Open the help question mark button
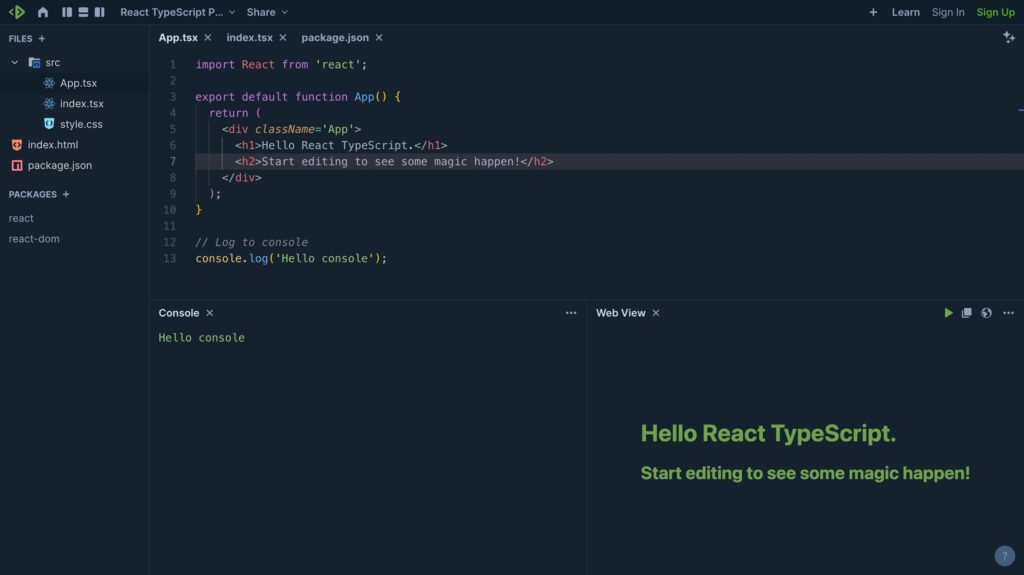1024x575 pixels. 1004,556
